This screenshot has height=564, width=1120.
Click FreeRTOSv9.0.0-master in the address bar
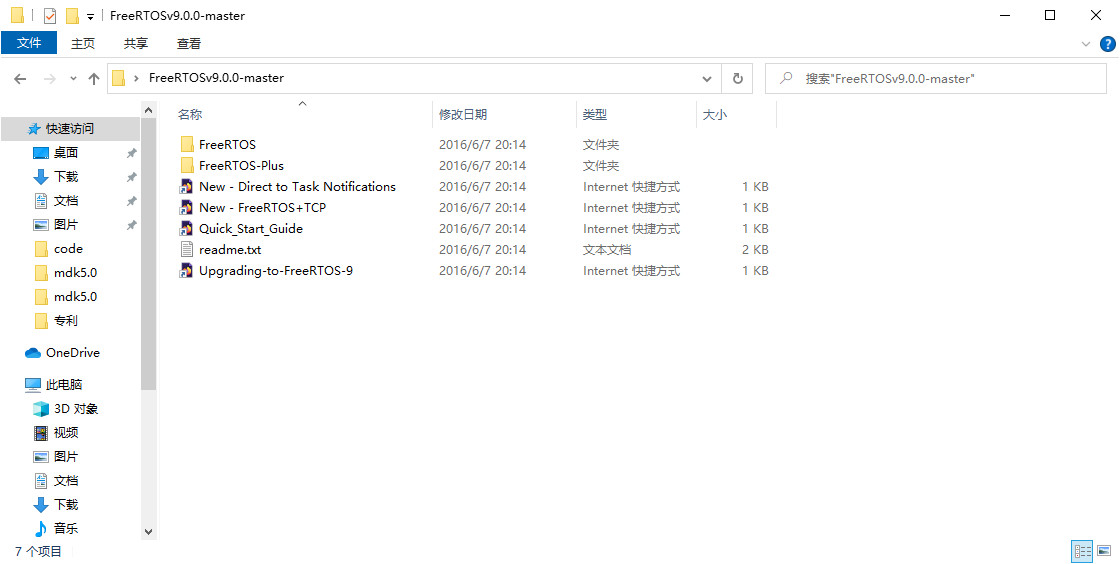(x=216, y=79)
